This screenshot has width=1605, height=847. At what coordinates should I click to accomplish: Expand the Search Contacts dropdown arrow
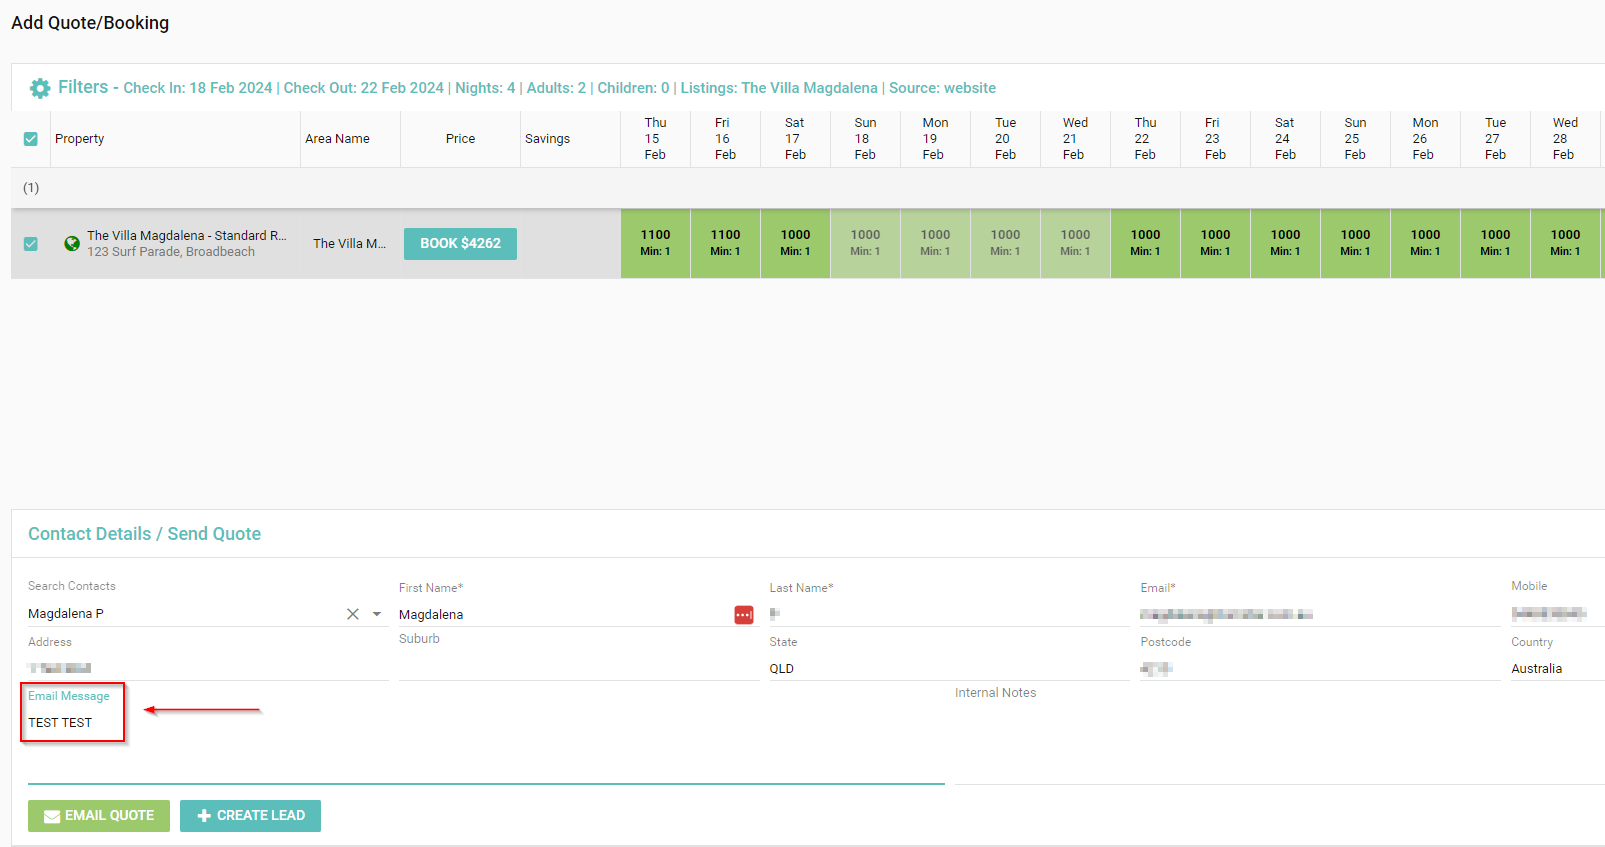[377, 614]
